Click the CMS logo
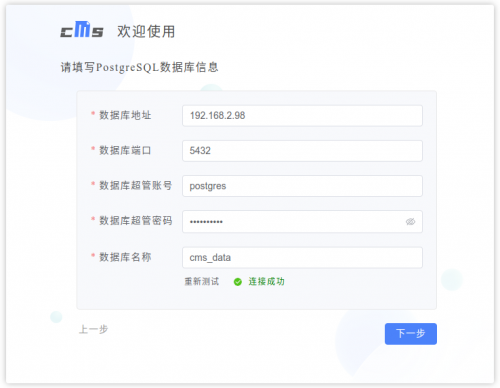This screenshot has width=500, height=388. pyautogui.click(x=82, y=30)
